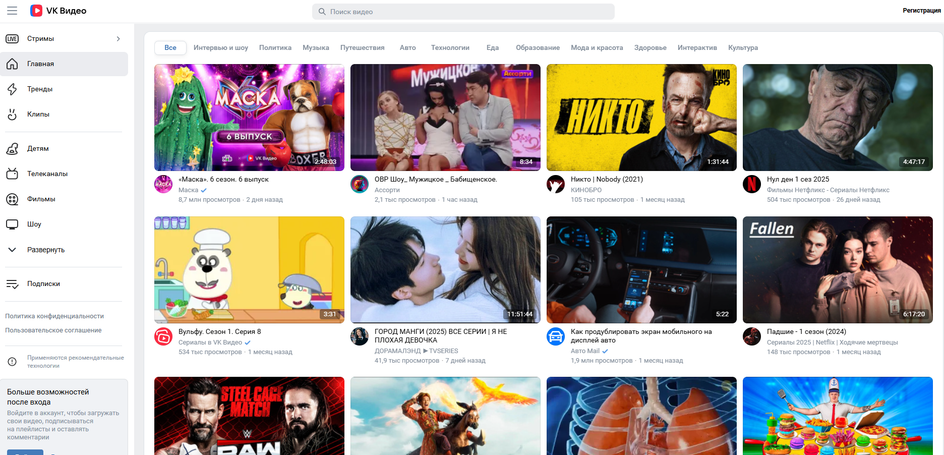Open the hamburger menu icon
This screenshot has height=455, width=944.
12,11
